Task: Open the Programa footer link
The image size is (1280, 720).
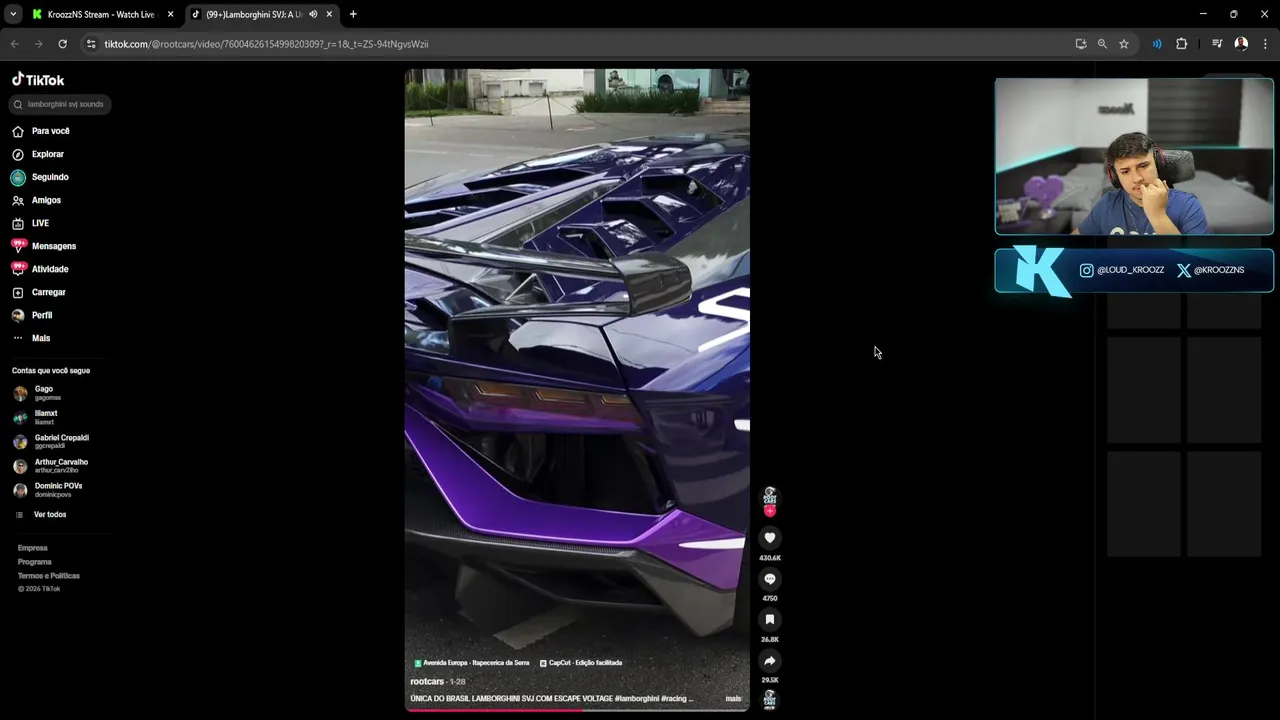Action: (x=34, y=562)
